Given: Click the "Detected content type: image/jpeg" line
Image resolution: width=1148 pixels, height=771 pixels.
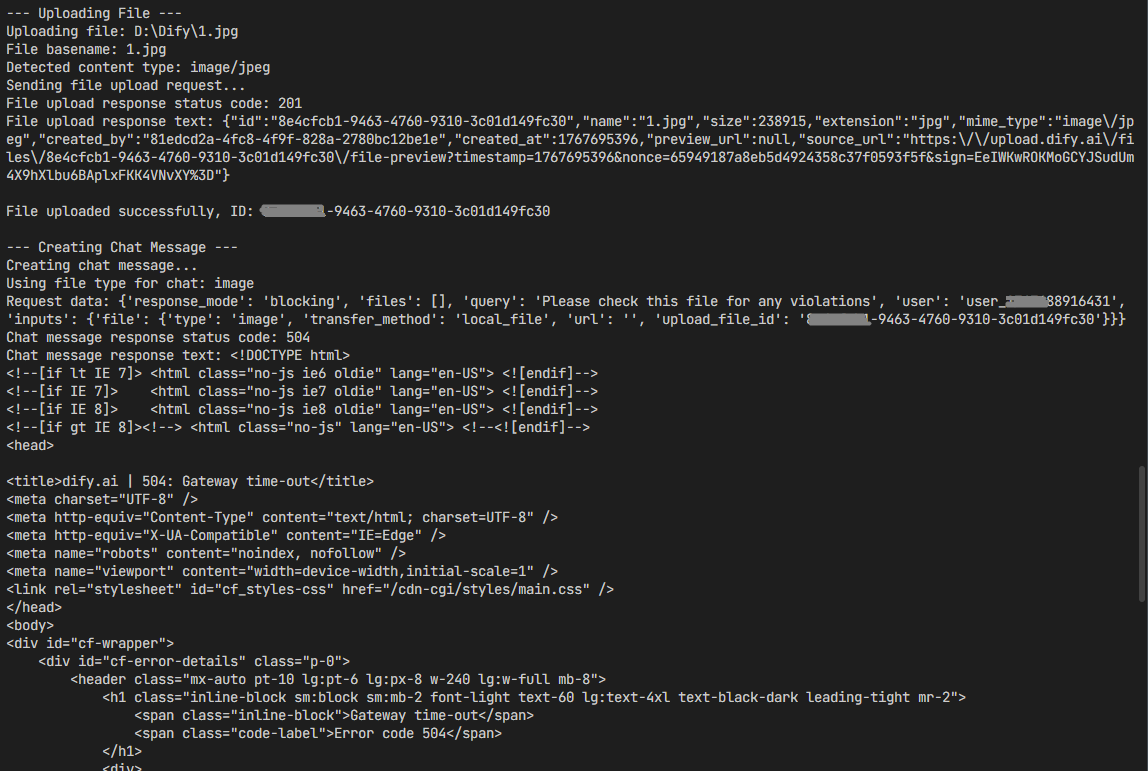Looking at the screenshot, I should tap(138, 68).
